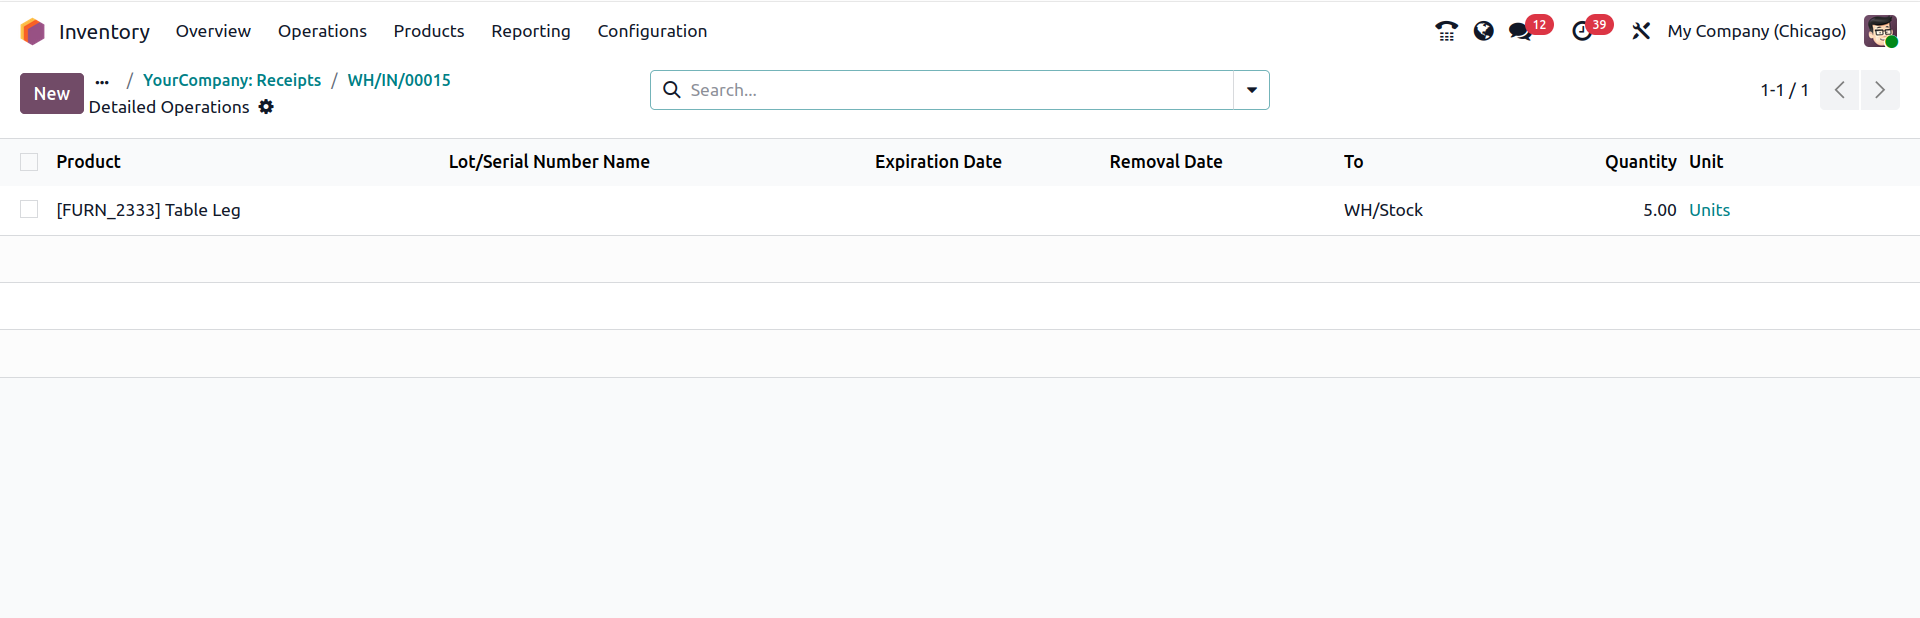This screenshot has width=1920, height=618.
Task: Go to next page arrow
Action: pos(1879,90)
